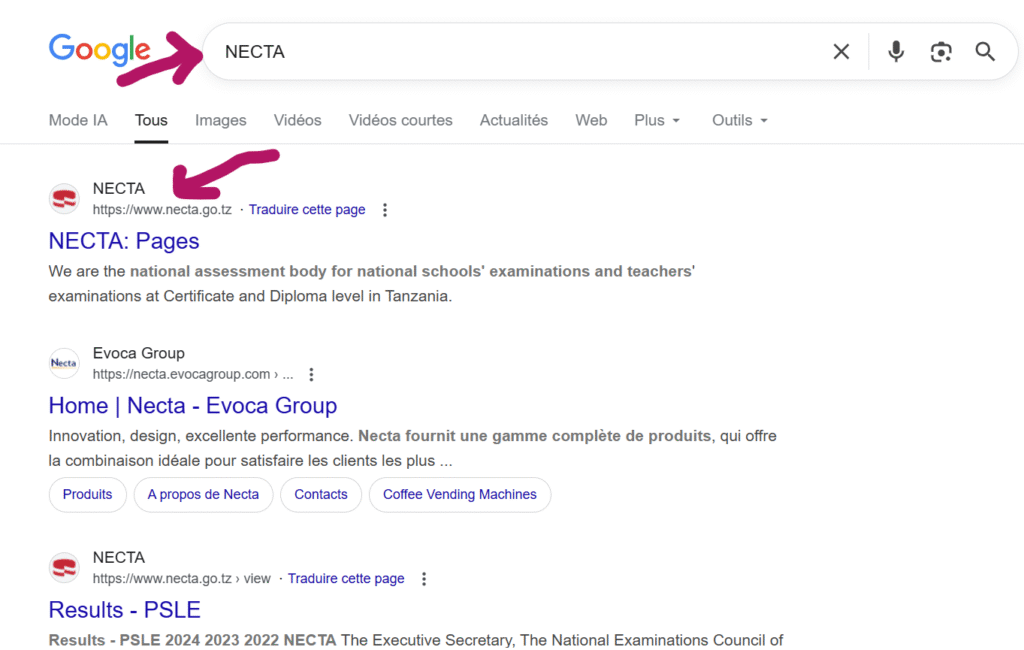Open the NECTA: Pages result link

tap(124, 241)
